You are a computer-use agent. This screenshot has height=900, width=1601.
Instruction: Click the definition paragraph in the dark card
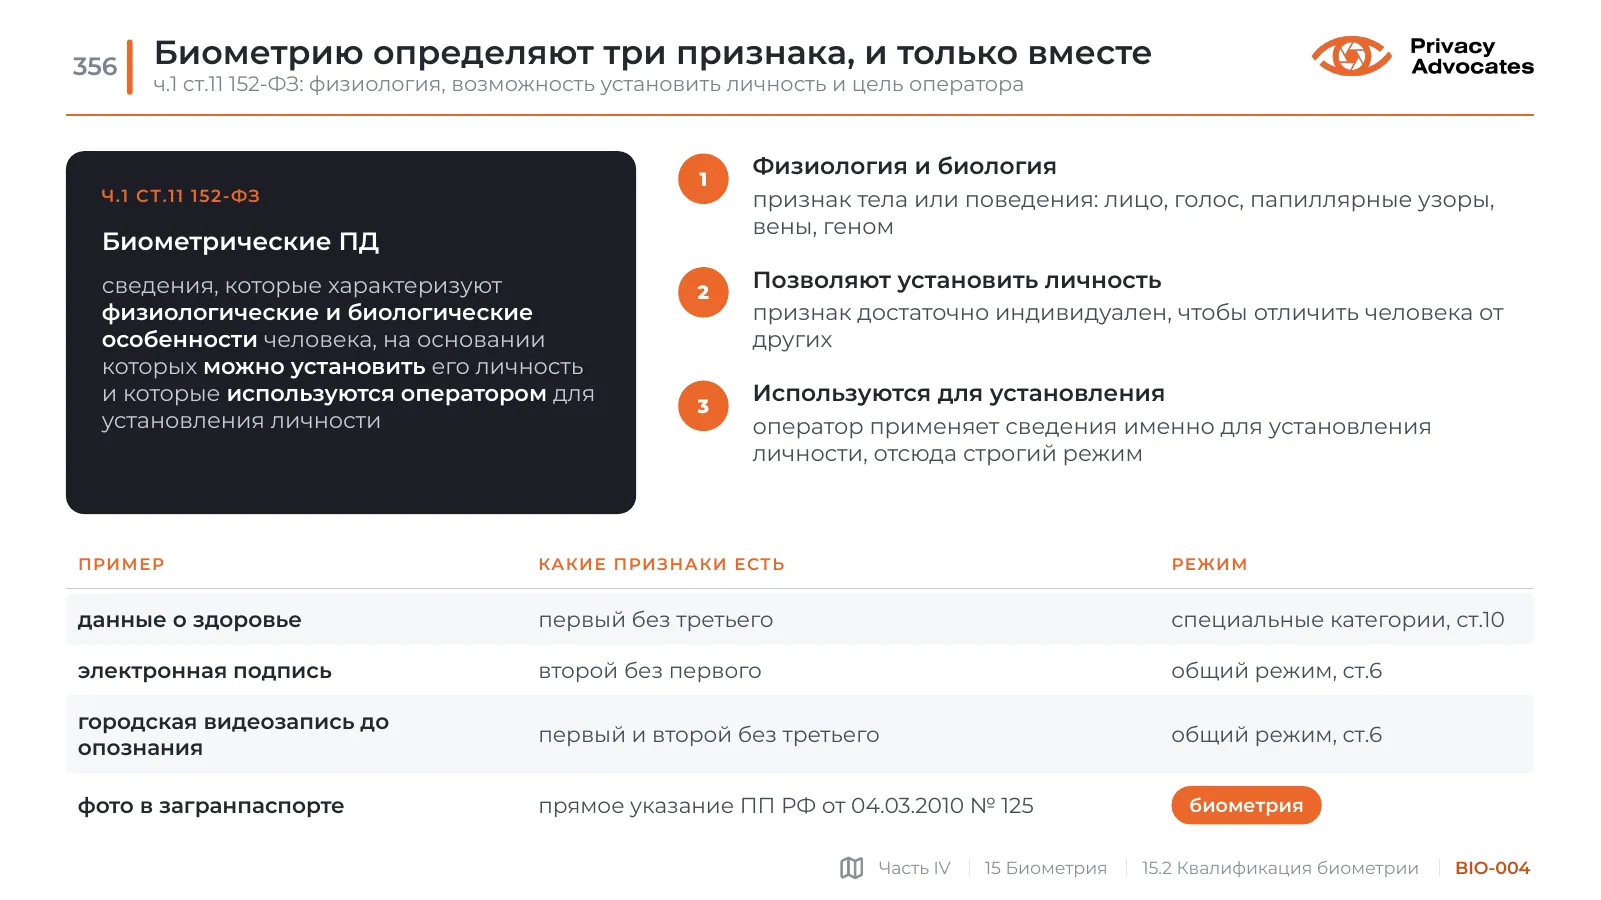click(348, 353)
